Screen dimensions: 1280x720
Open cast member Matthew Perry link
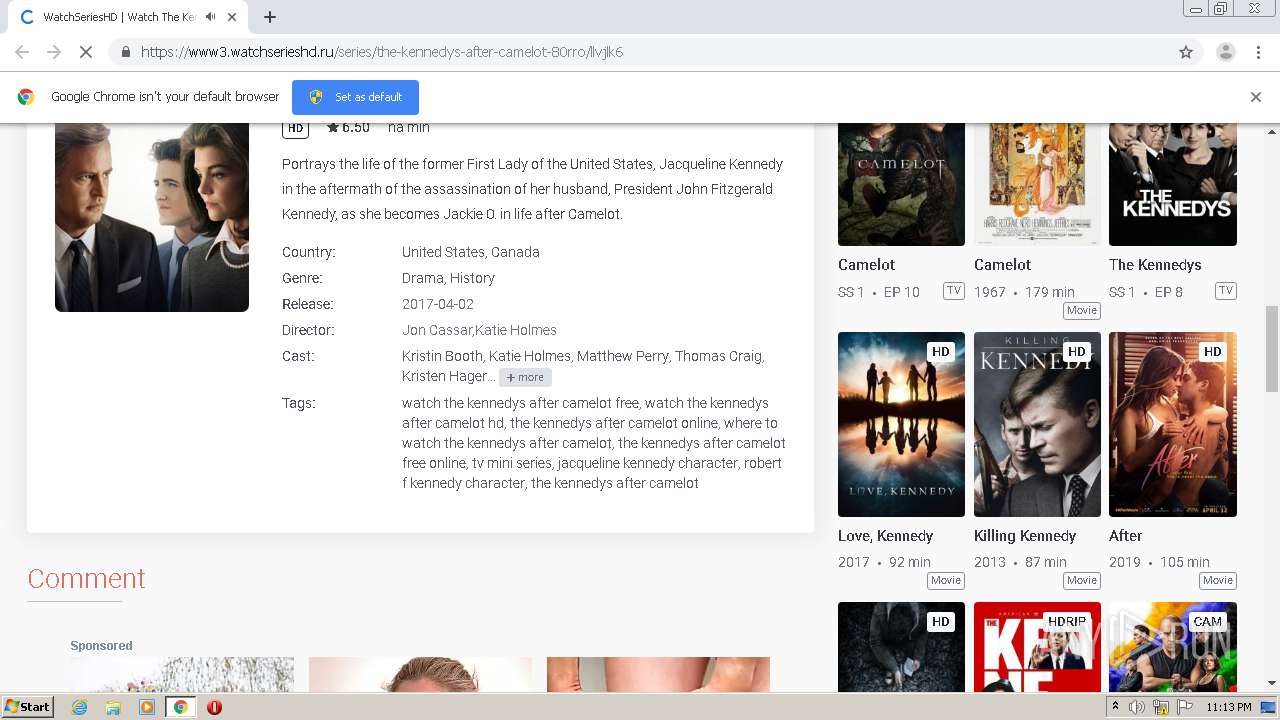pos(622,356)
